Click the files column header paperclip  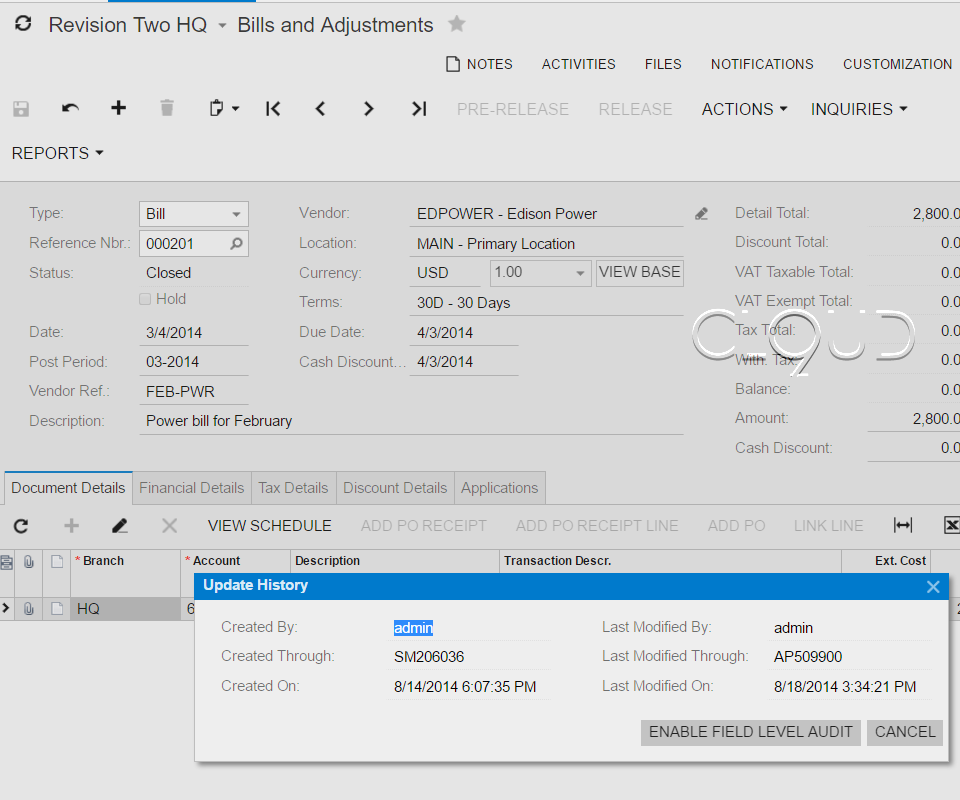coord(29,561)
